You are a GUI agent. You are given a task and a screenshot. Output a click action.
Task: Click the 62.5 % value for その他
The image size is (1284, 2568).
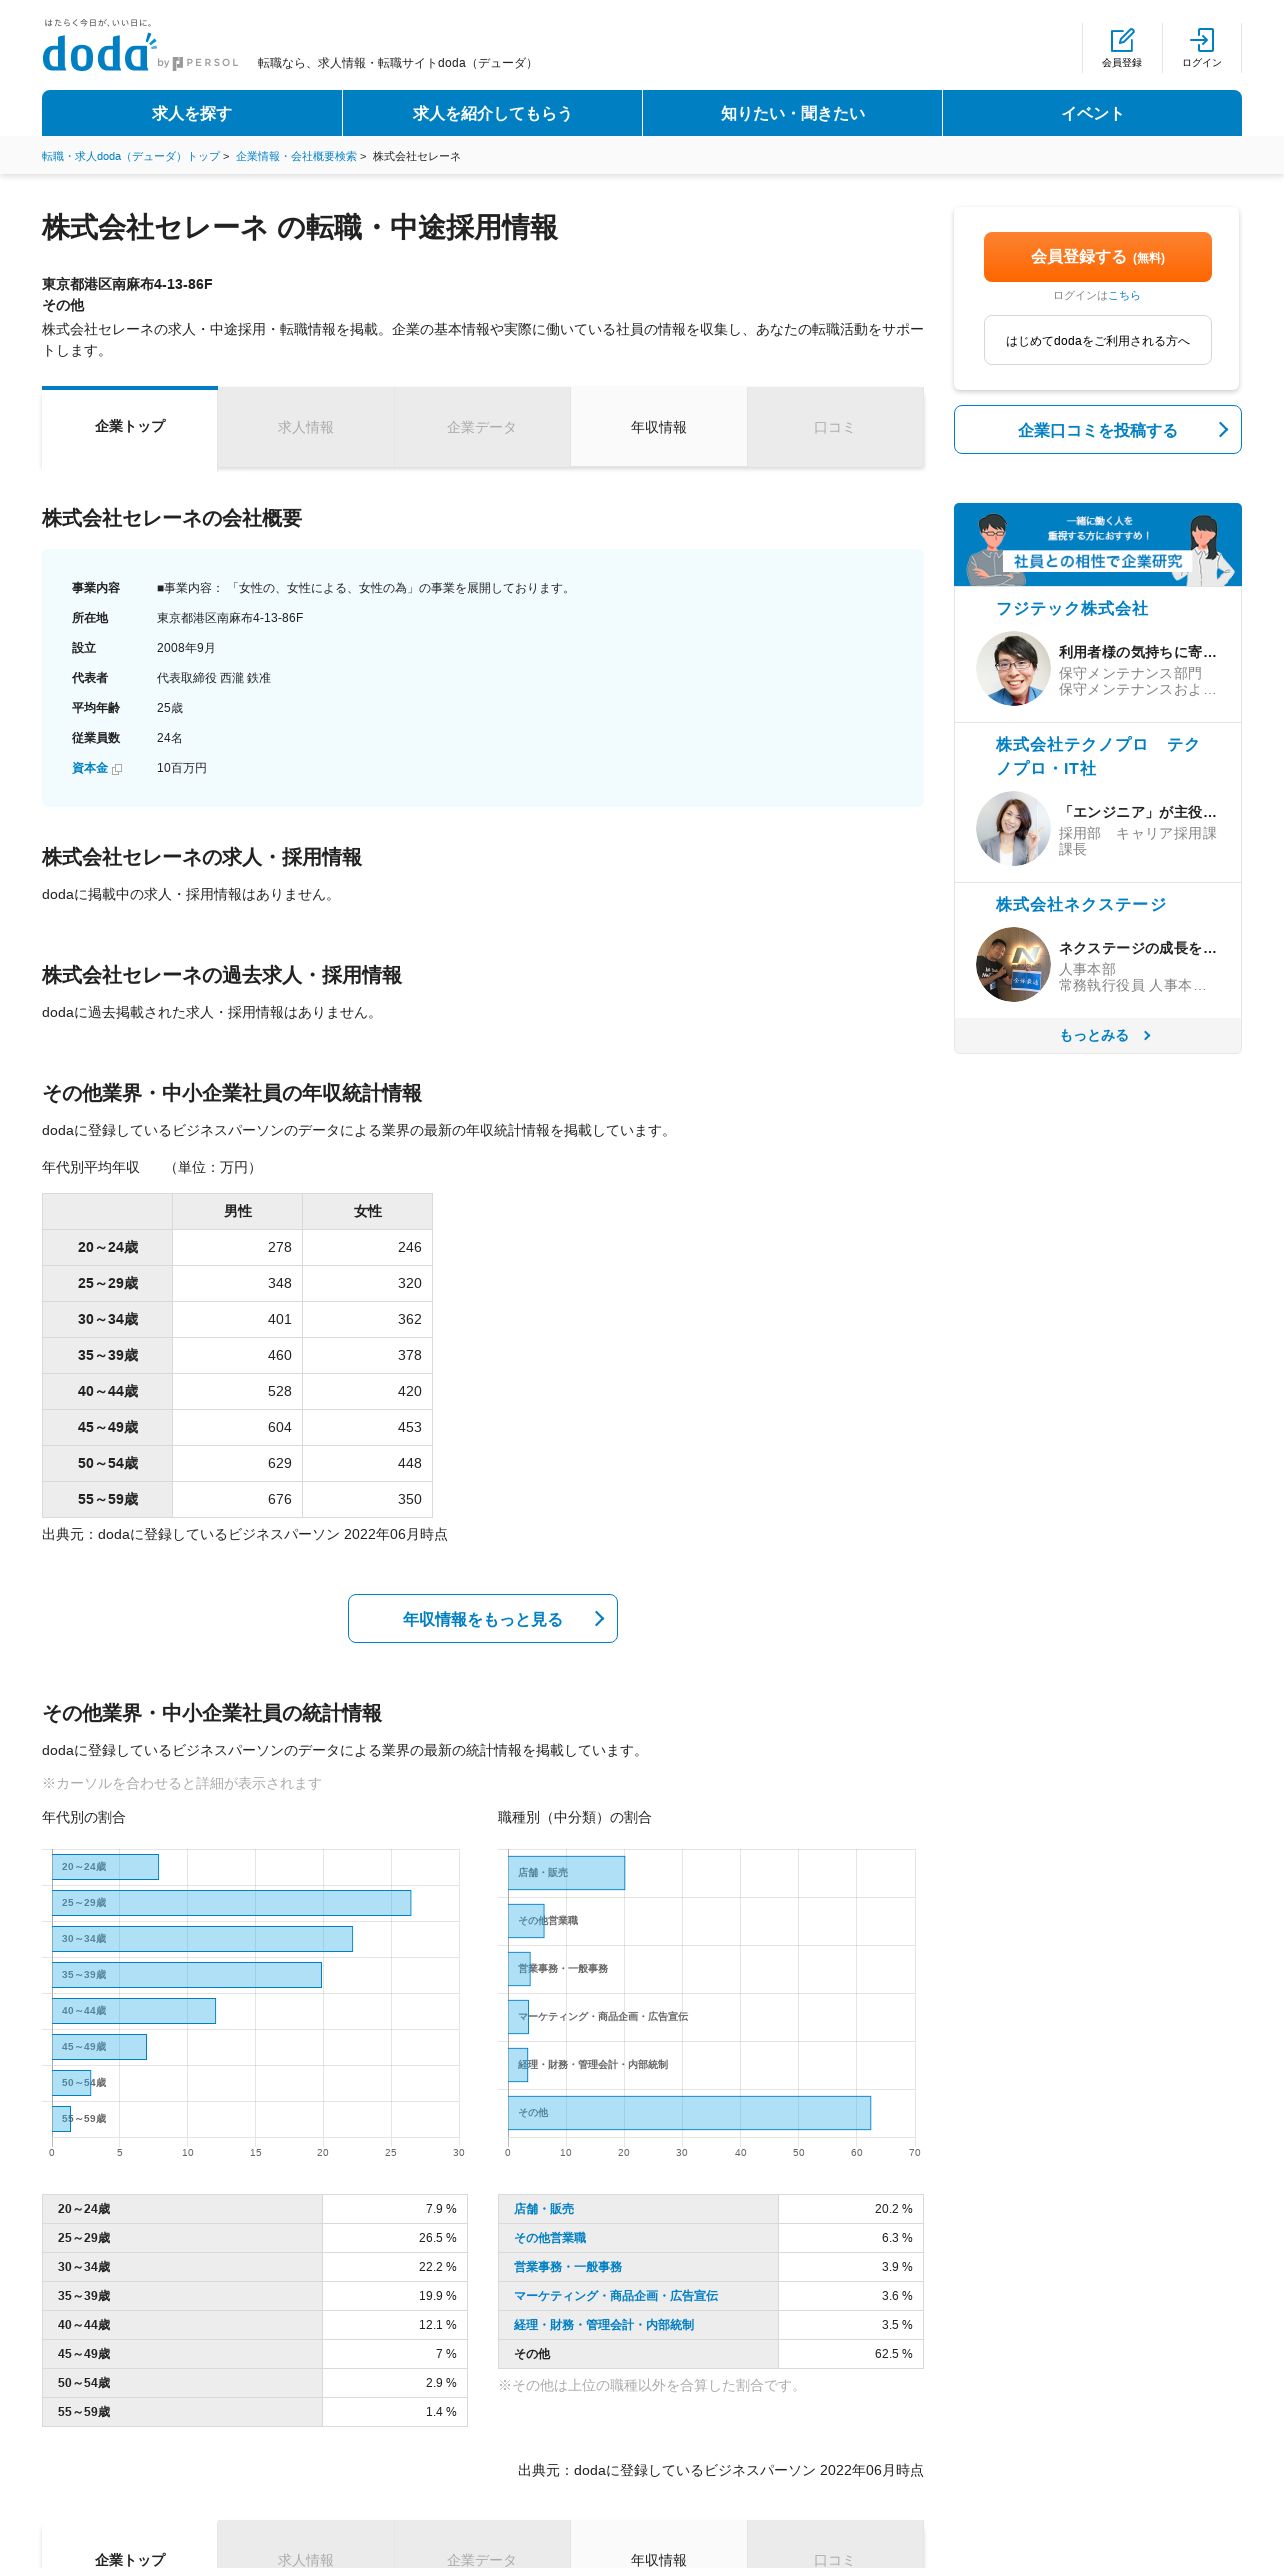tap(893, 2353)
